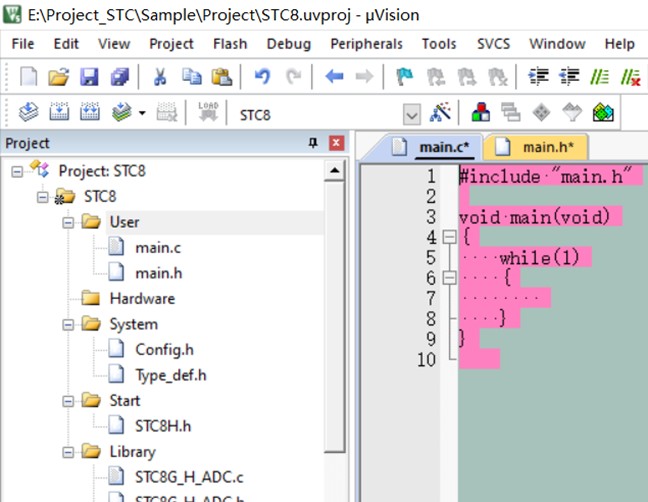Image resolution: width=648 pixels, height=502 pixels.
Task: Click the Paste clipboard icon
Action: pyautogui.click(x=222, y=76)
